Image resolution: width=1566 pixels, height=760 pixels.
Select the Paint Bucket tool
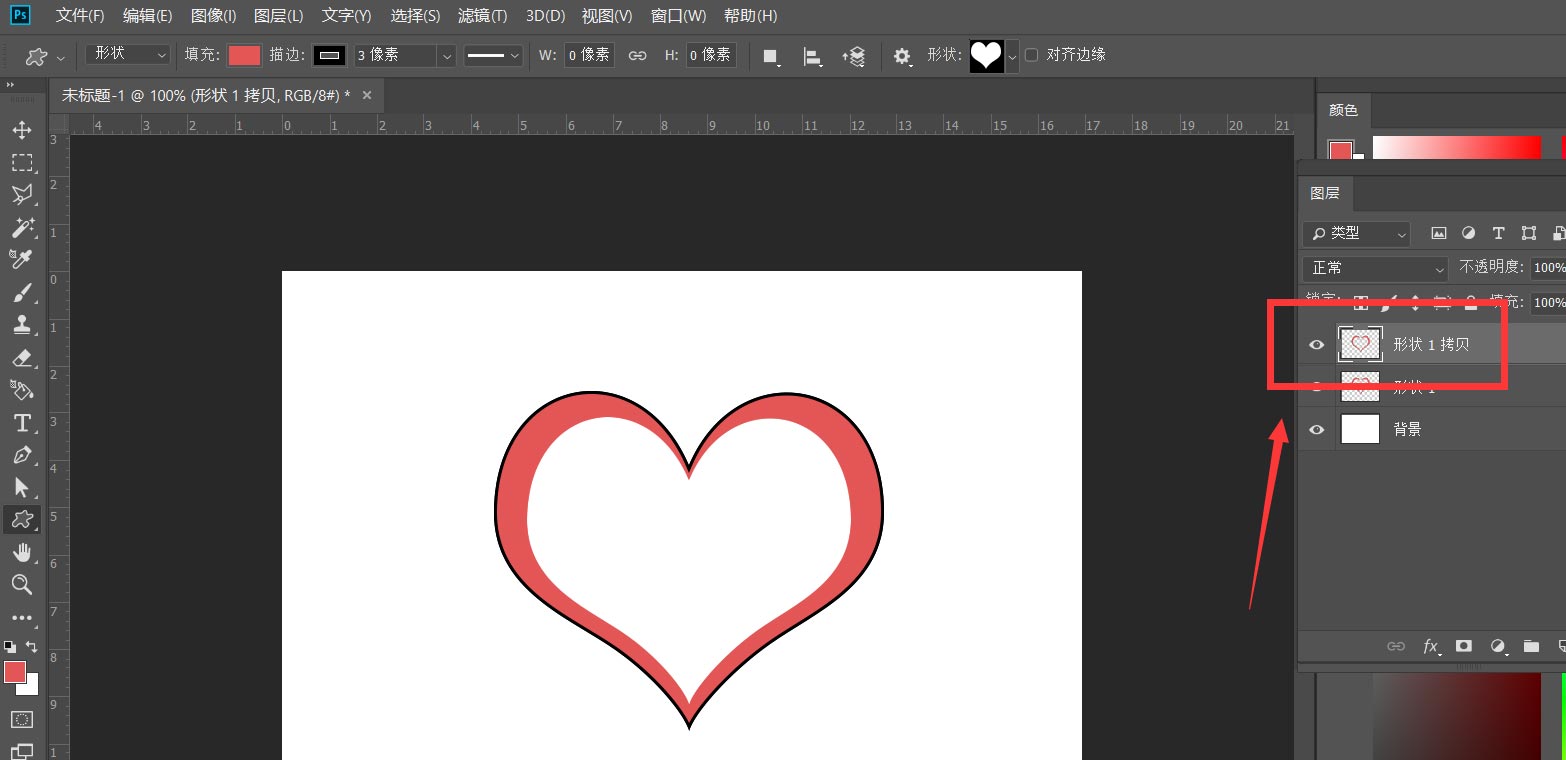pos(22,389)
